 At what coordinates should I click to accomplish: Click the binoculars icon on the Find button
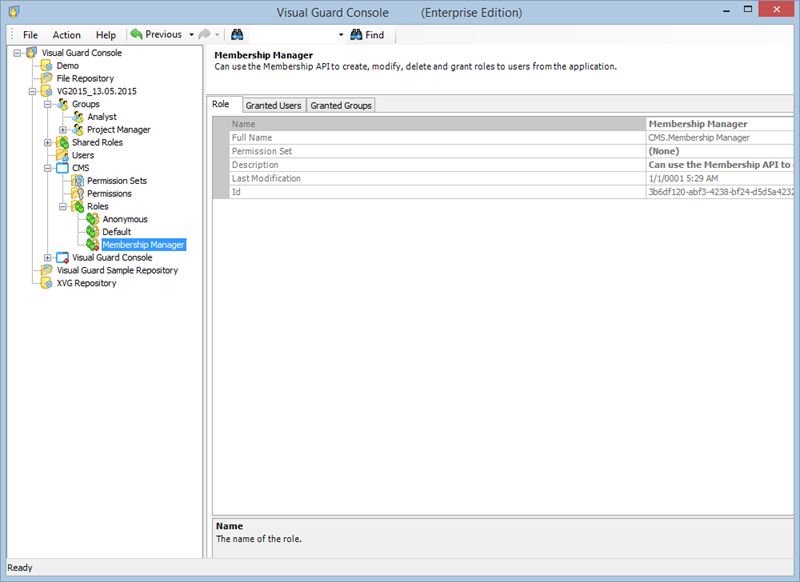click(356, 34)
